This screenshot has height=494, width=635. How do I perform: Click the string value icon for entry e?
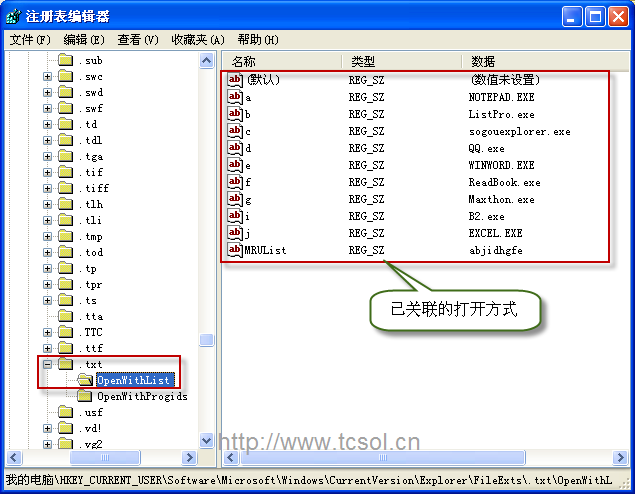[x=235, y=165]
